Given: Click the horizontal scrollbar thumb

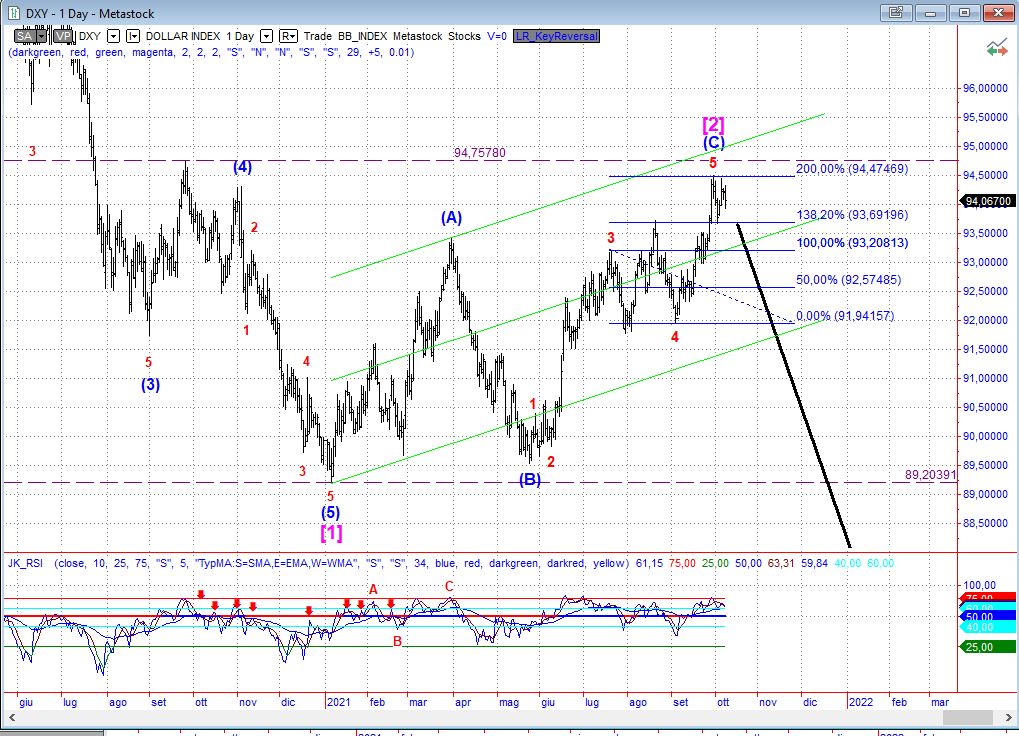Looking at the screenshot, I should pos(967,717).
